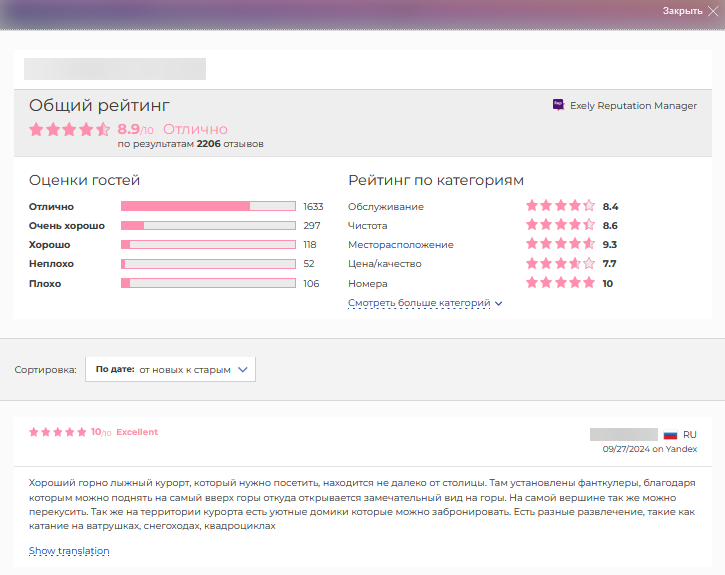Click the 8.6 score for Чистота
This screenshot has width=725, height=575.
[610, 226]
